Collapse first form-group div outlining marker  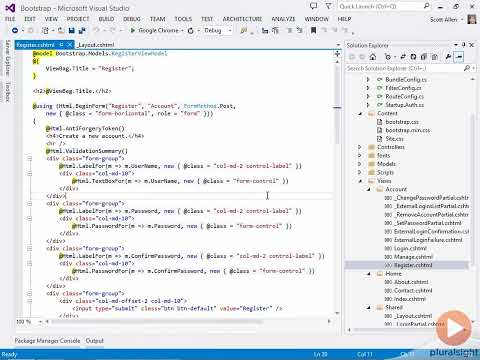click(x=30, y=159)
